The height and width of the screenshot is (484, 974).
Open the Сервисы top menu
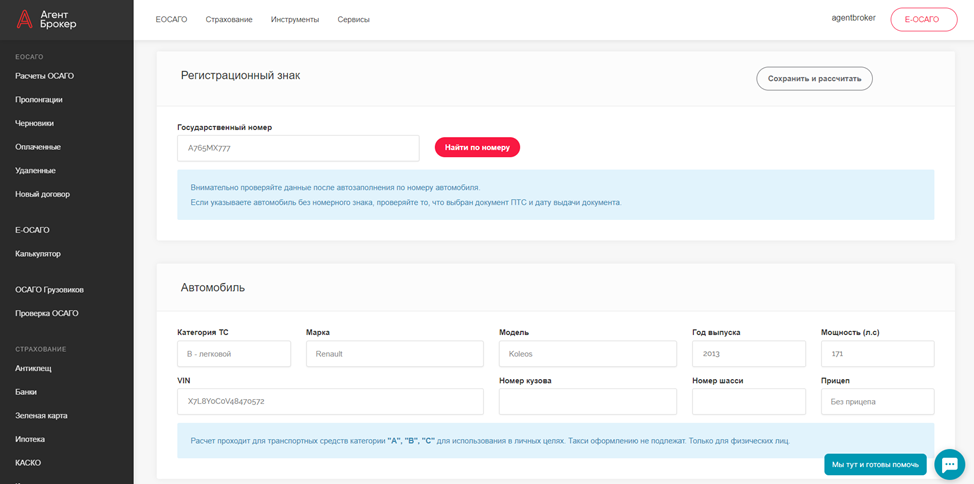(353, 20)
